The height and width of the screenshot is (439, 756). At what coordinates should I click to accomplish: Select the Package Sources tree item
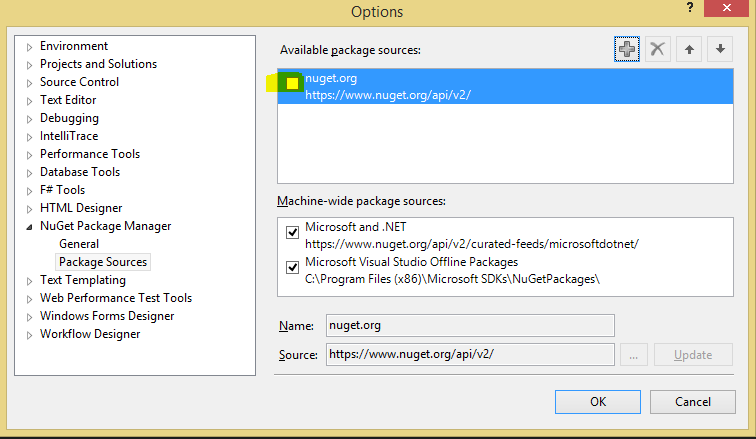(103, 262)
